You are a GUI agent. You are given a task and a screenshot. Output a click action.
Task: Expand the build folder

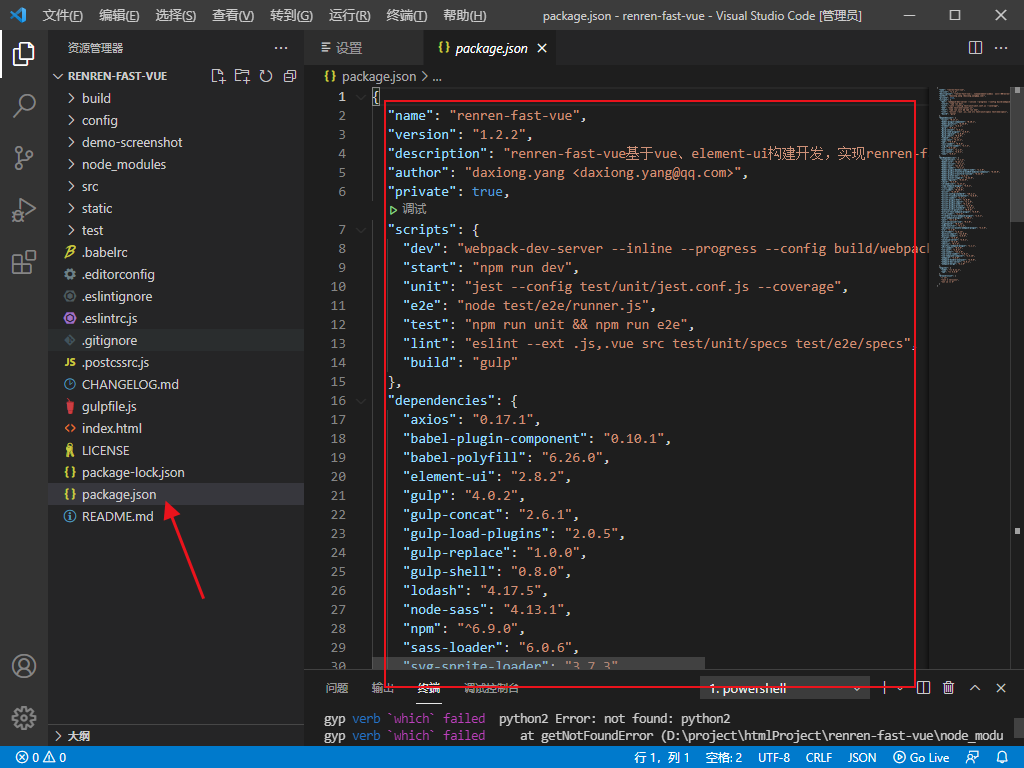pos(72,98)
